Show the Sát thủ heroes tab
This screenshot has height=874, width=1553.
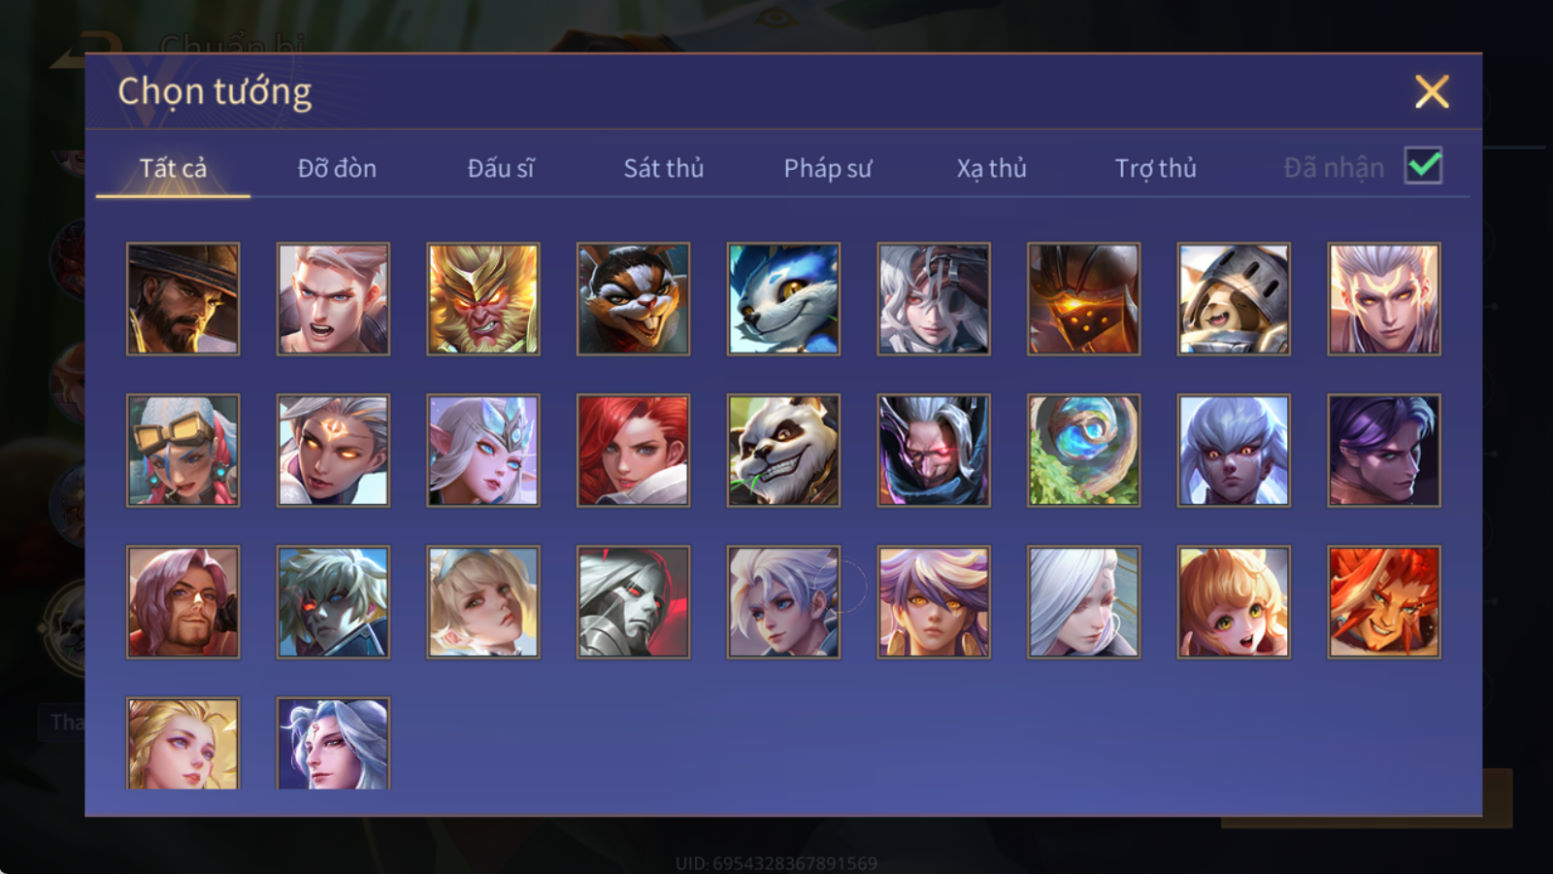pyautogui.click(x=664, y=168)
